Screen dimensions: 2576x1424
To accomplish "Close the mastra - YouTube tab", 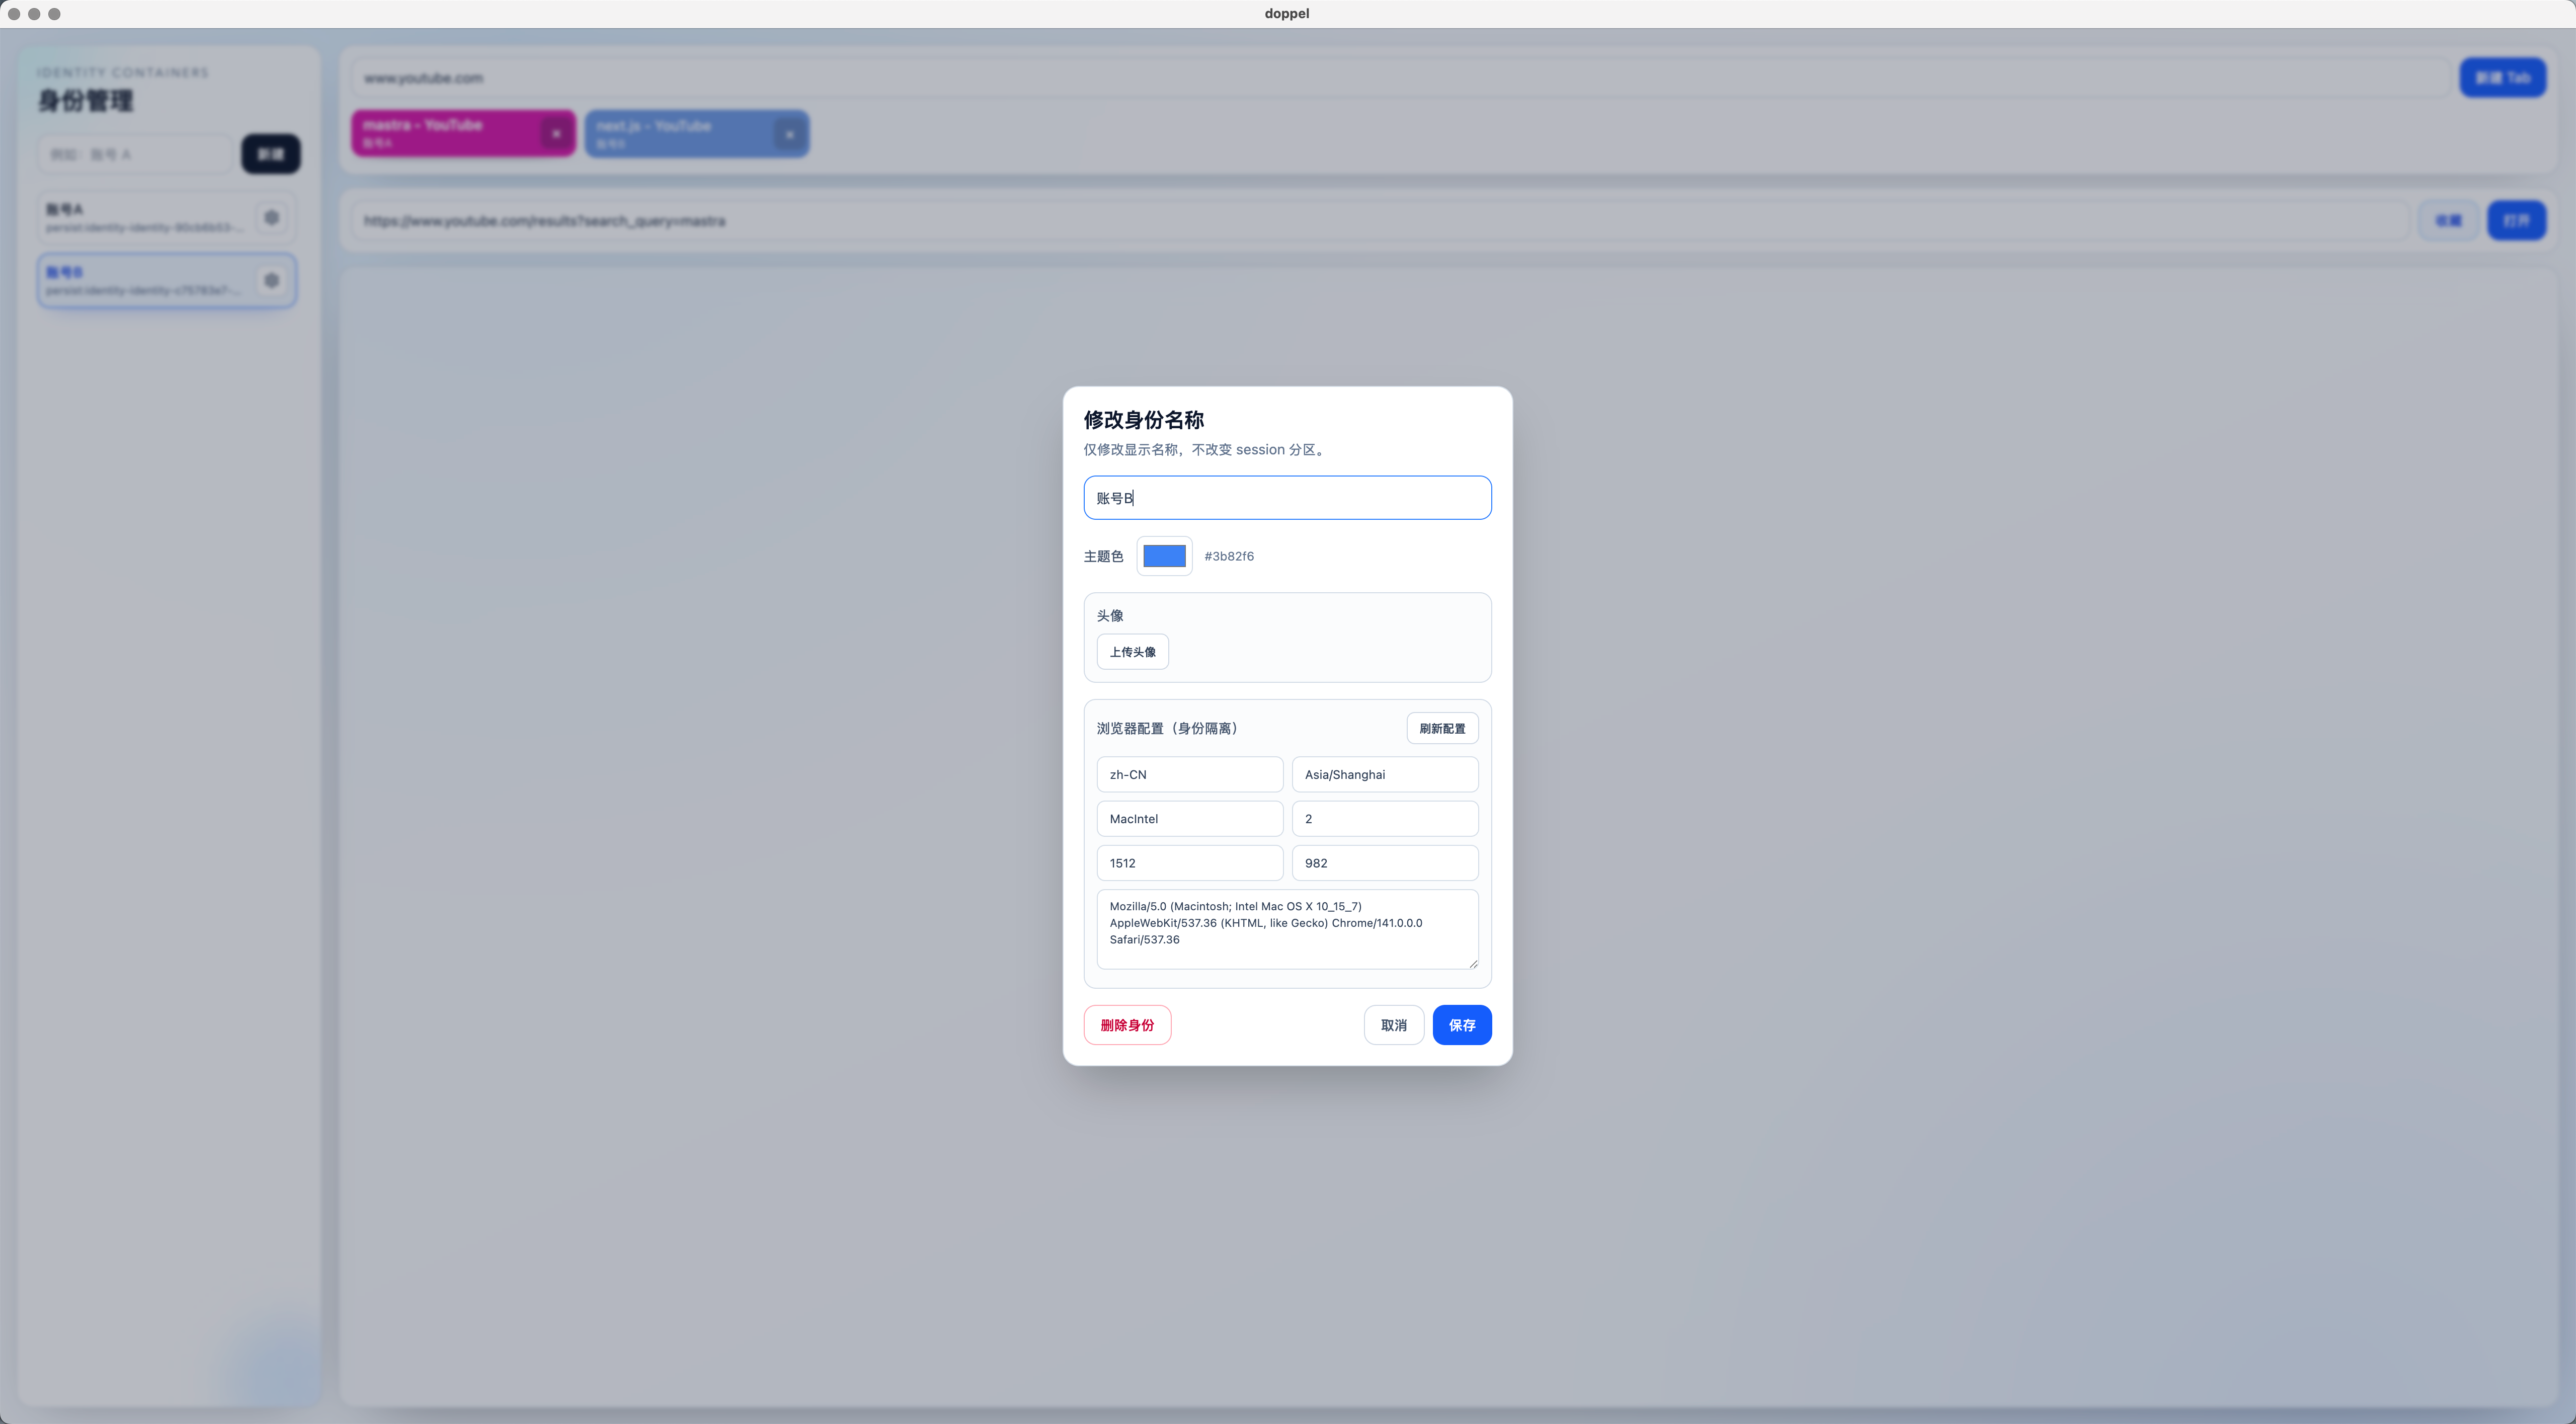I will (556, 133).
